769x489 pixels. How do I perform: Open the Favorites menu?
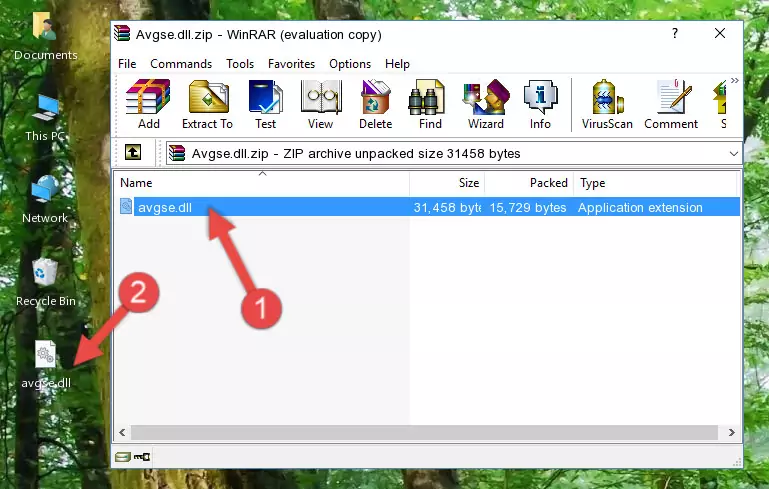(x=291, y=64)
